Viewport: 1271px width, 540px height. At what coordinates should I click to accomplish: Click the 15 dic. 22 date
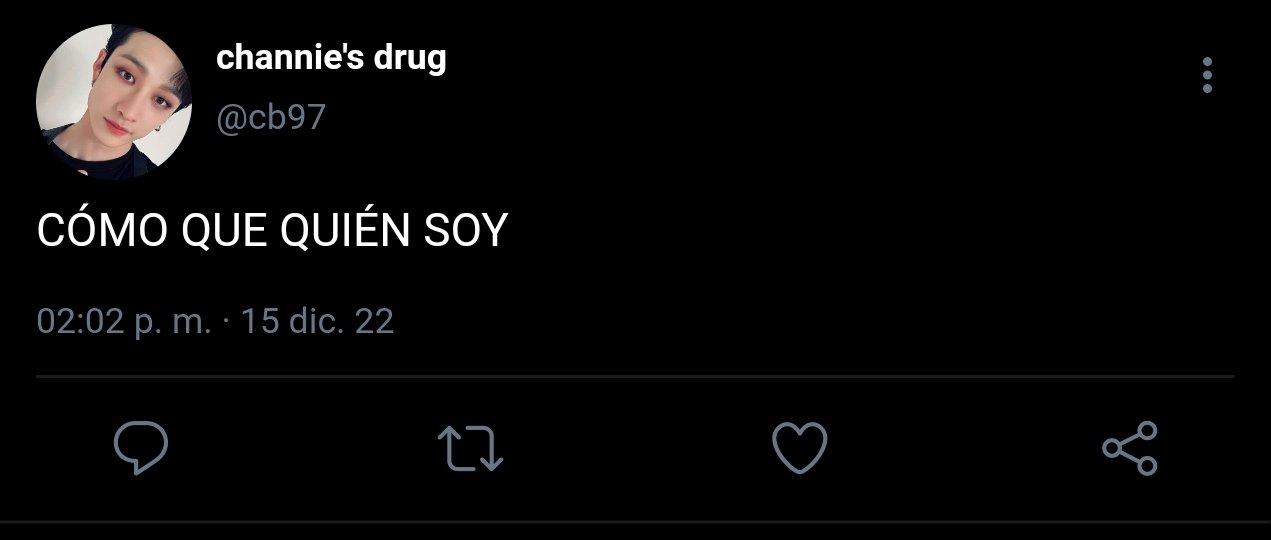(318, 322)
